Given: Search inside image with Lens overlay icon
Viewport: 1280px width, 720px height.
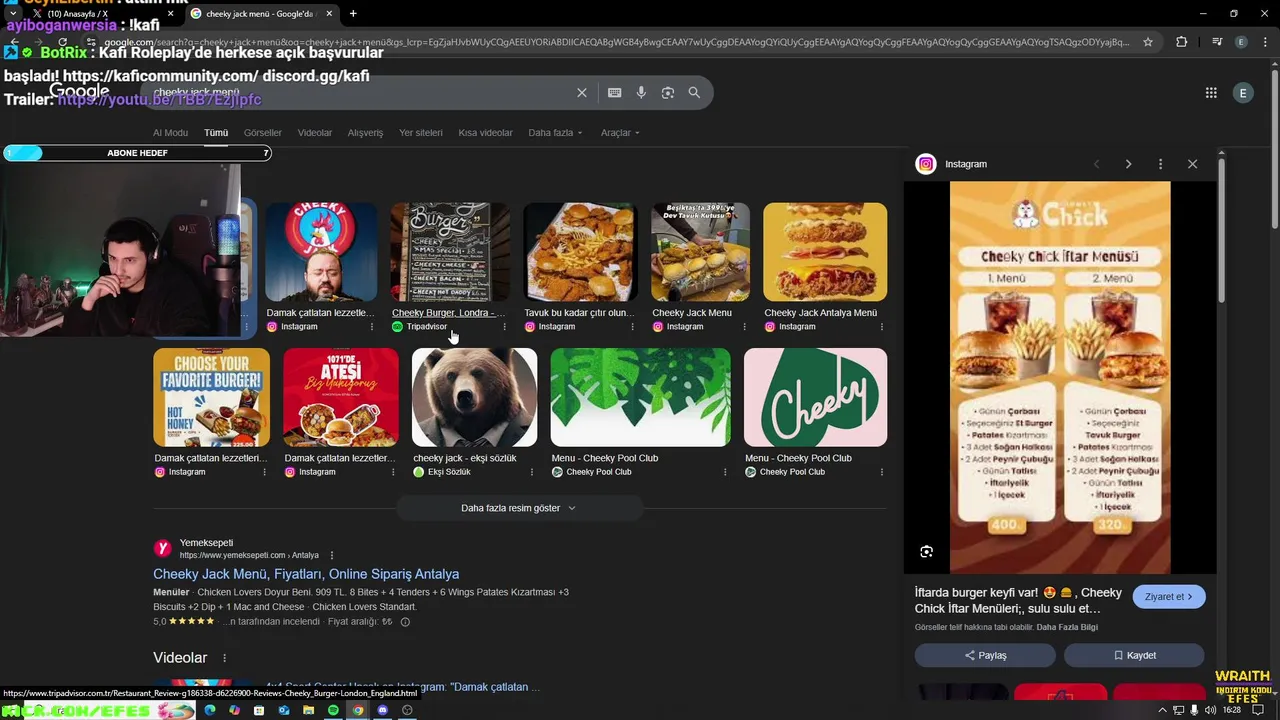Looking at the screenshot, I should pos(927,552).
